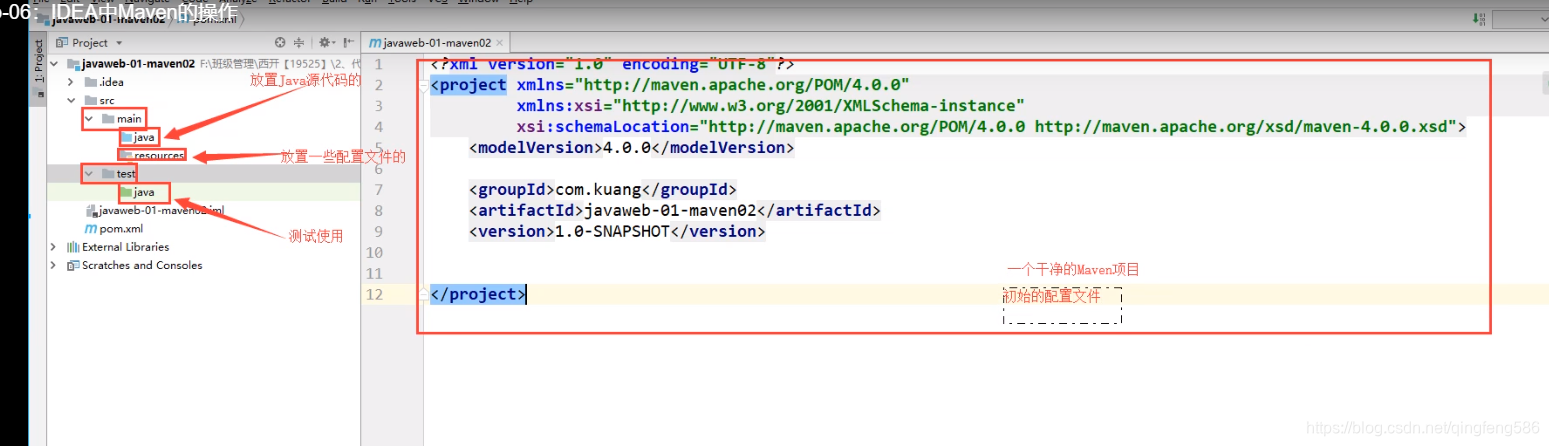Expand the External Libraries node

point(54,247)
